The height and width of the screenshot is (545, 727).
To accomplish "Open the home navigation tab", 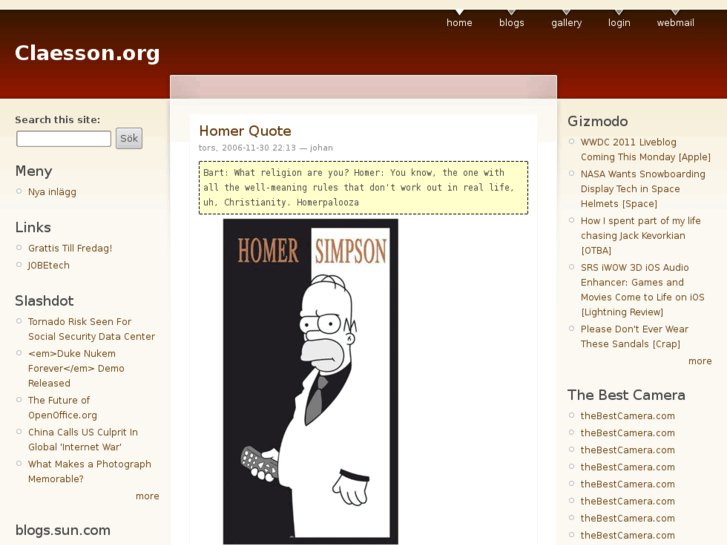I will 459,22.
